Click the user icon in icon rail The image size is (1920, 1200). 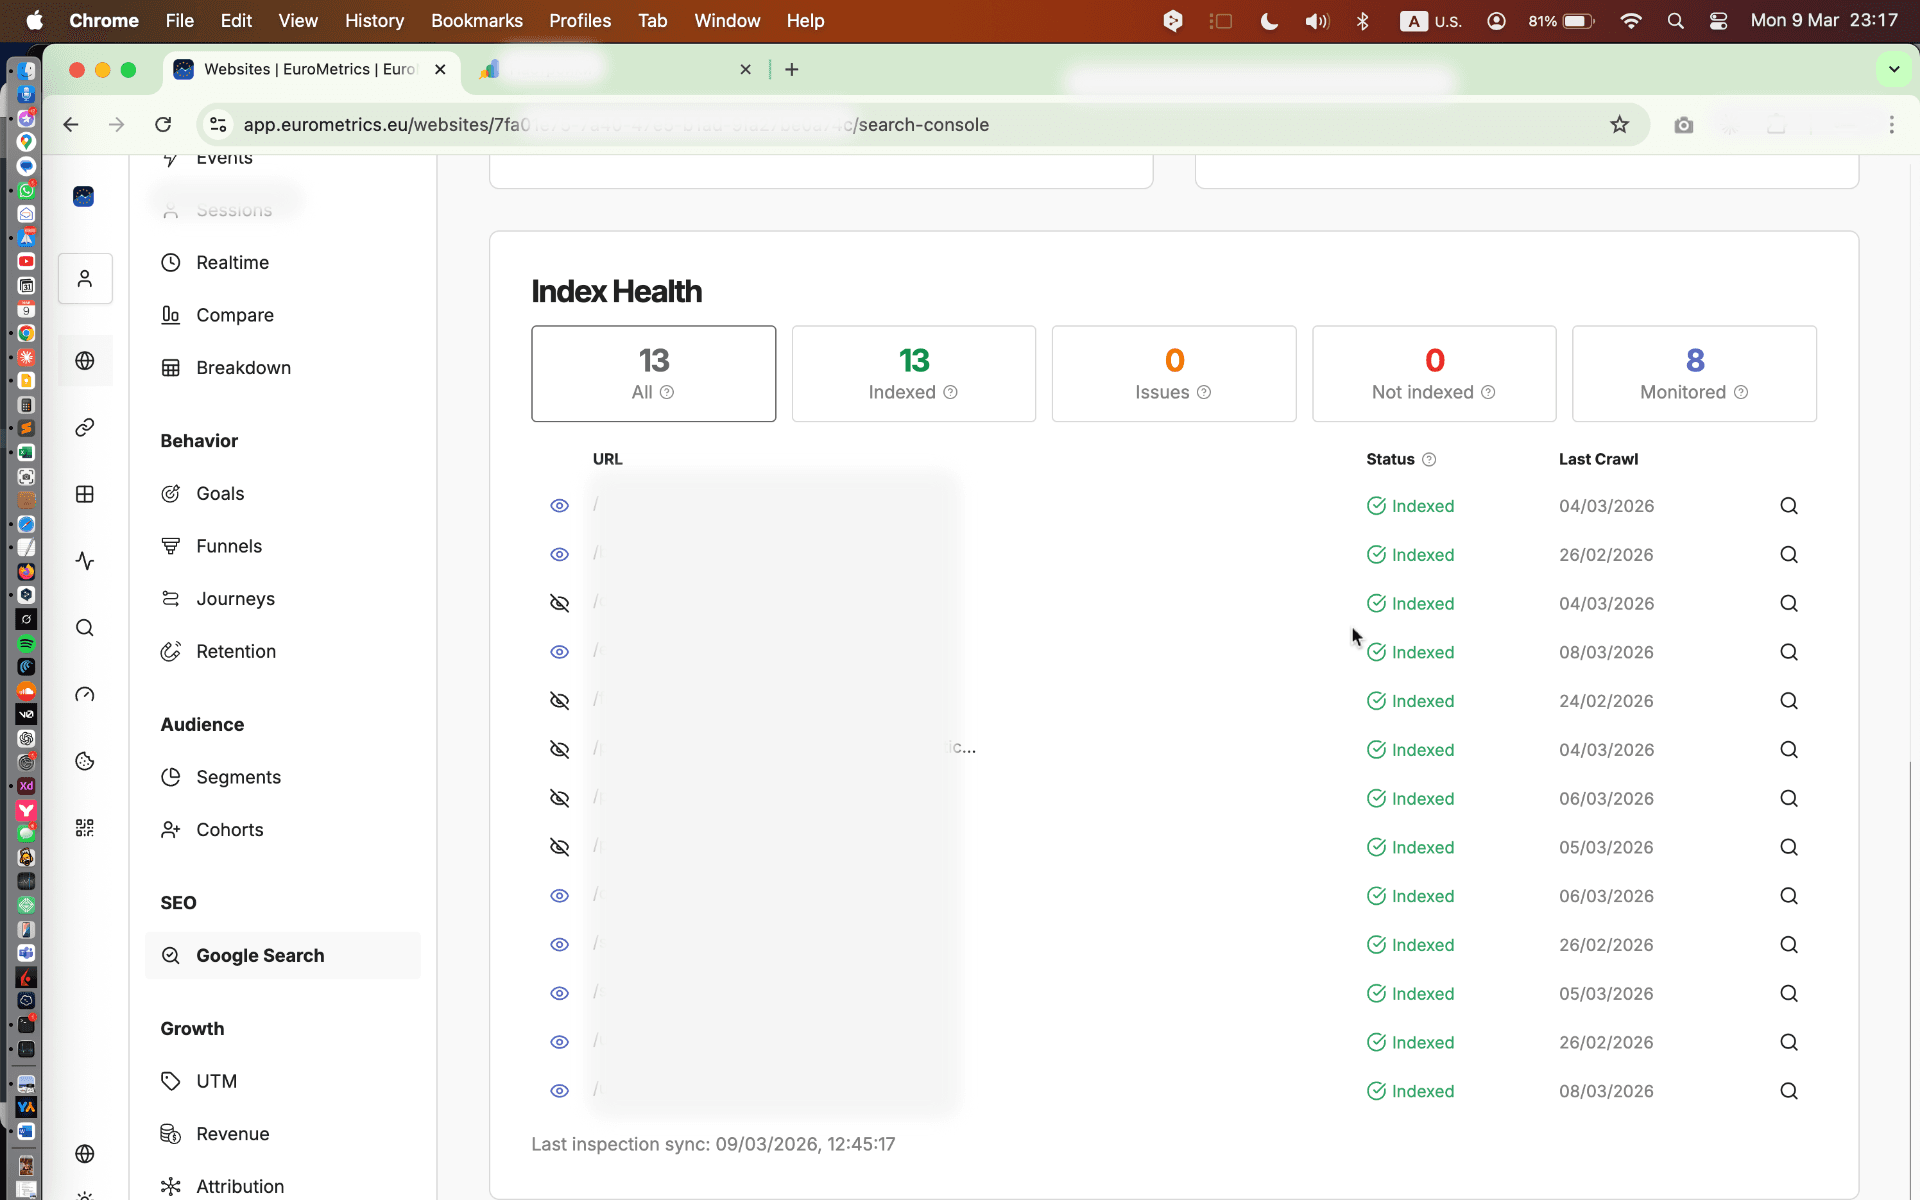point(85,278)
